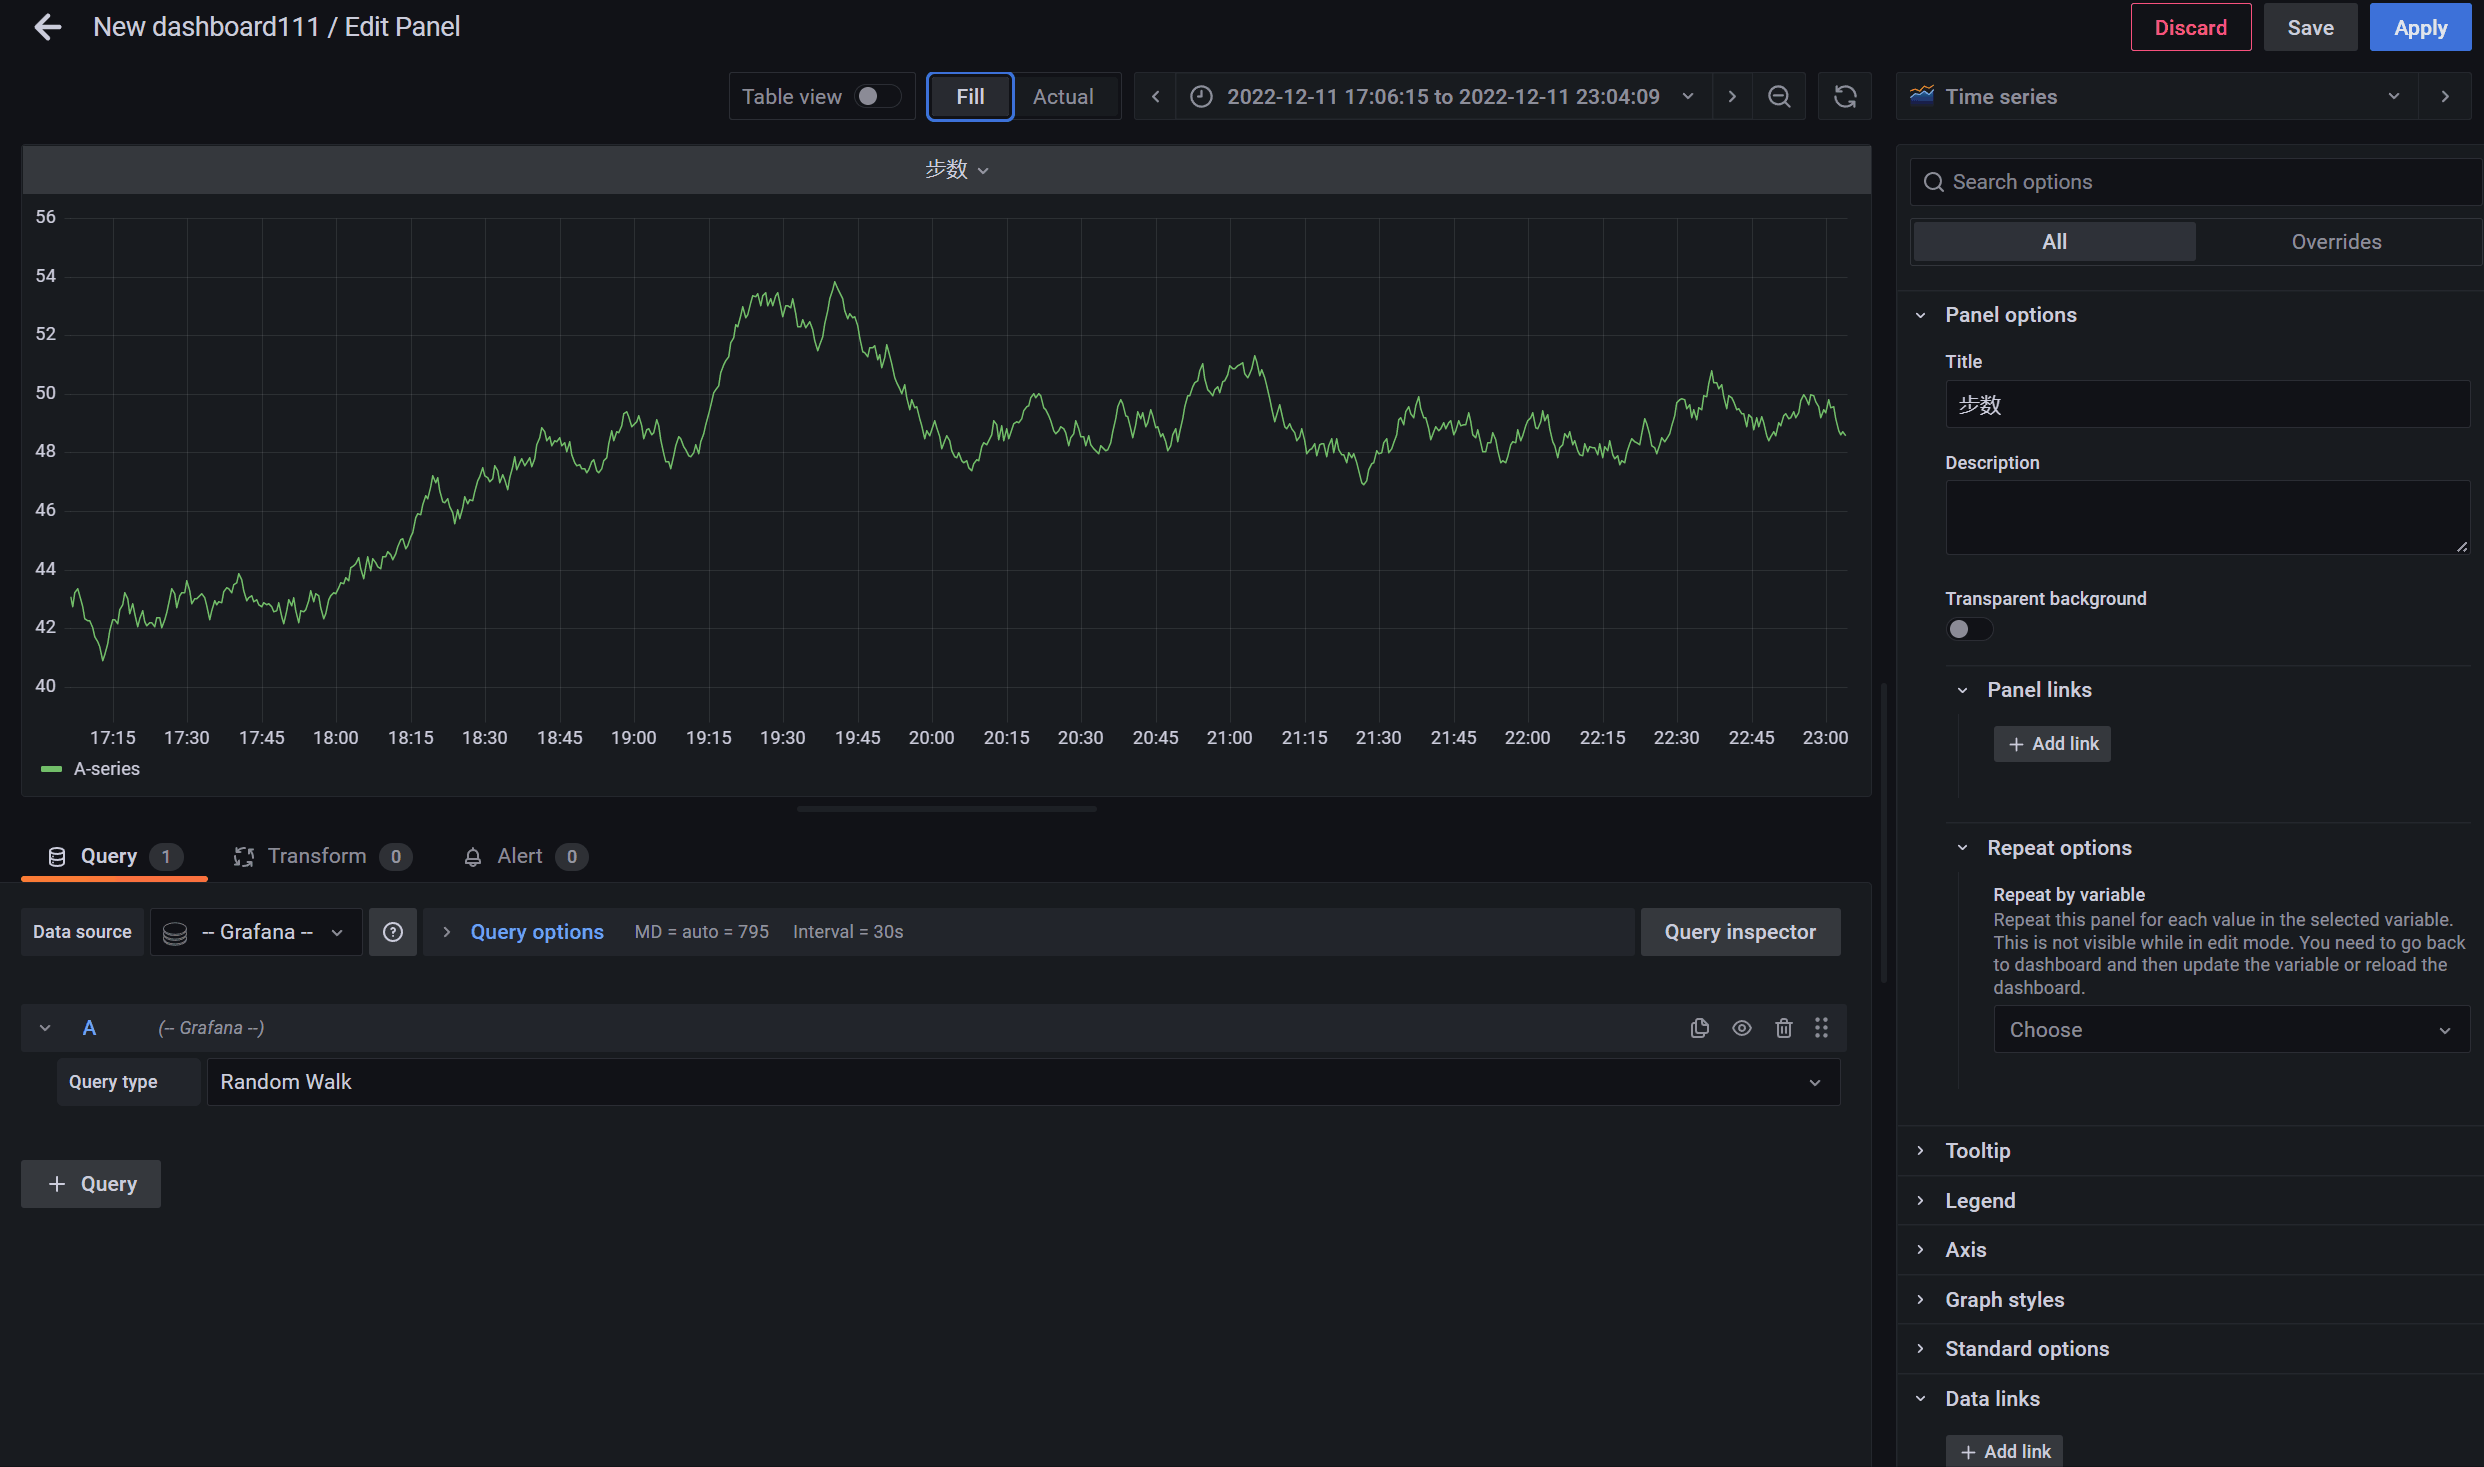Click the clock/time range picker icon
Screen dimensions: 2484x1467
pos(1203,96)
